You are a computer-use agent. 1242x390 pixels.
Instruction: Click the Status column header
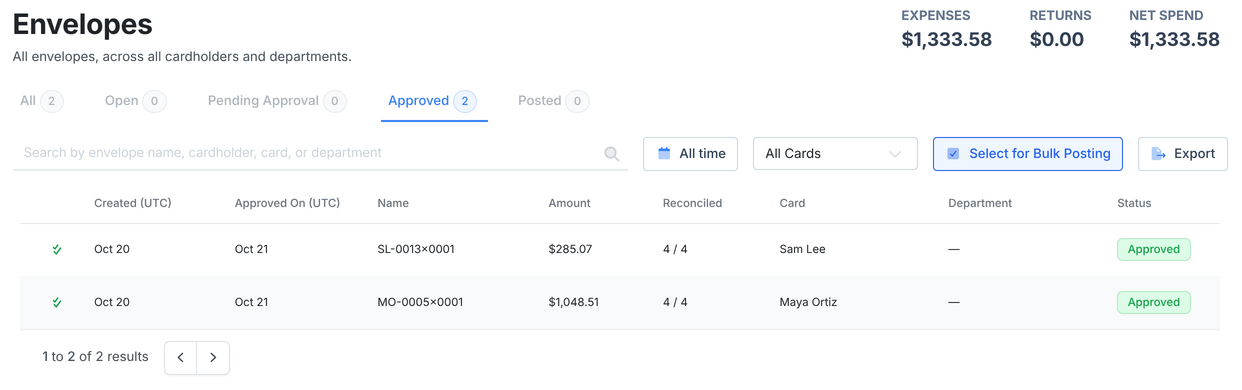(x=1134, y=203)
